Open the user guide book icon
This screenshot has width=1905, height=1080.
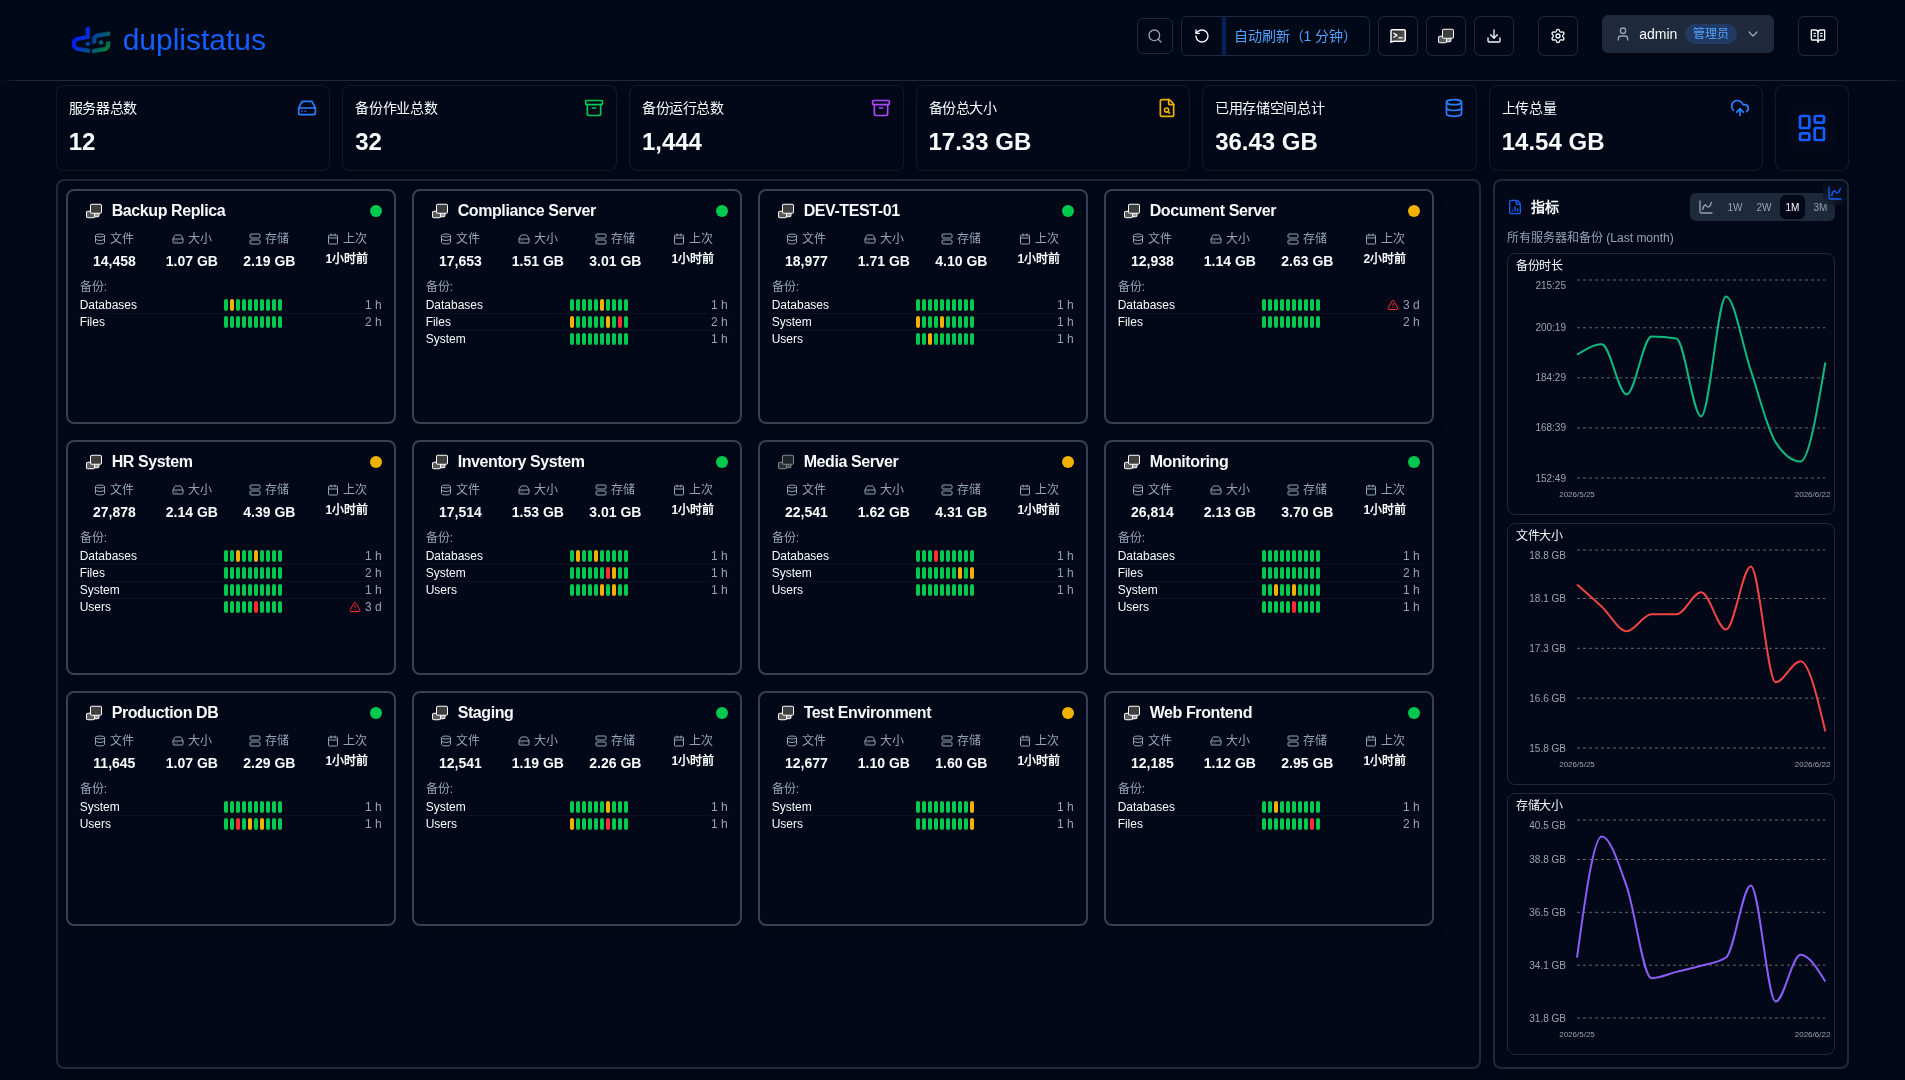coord(1817,36)
